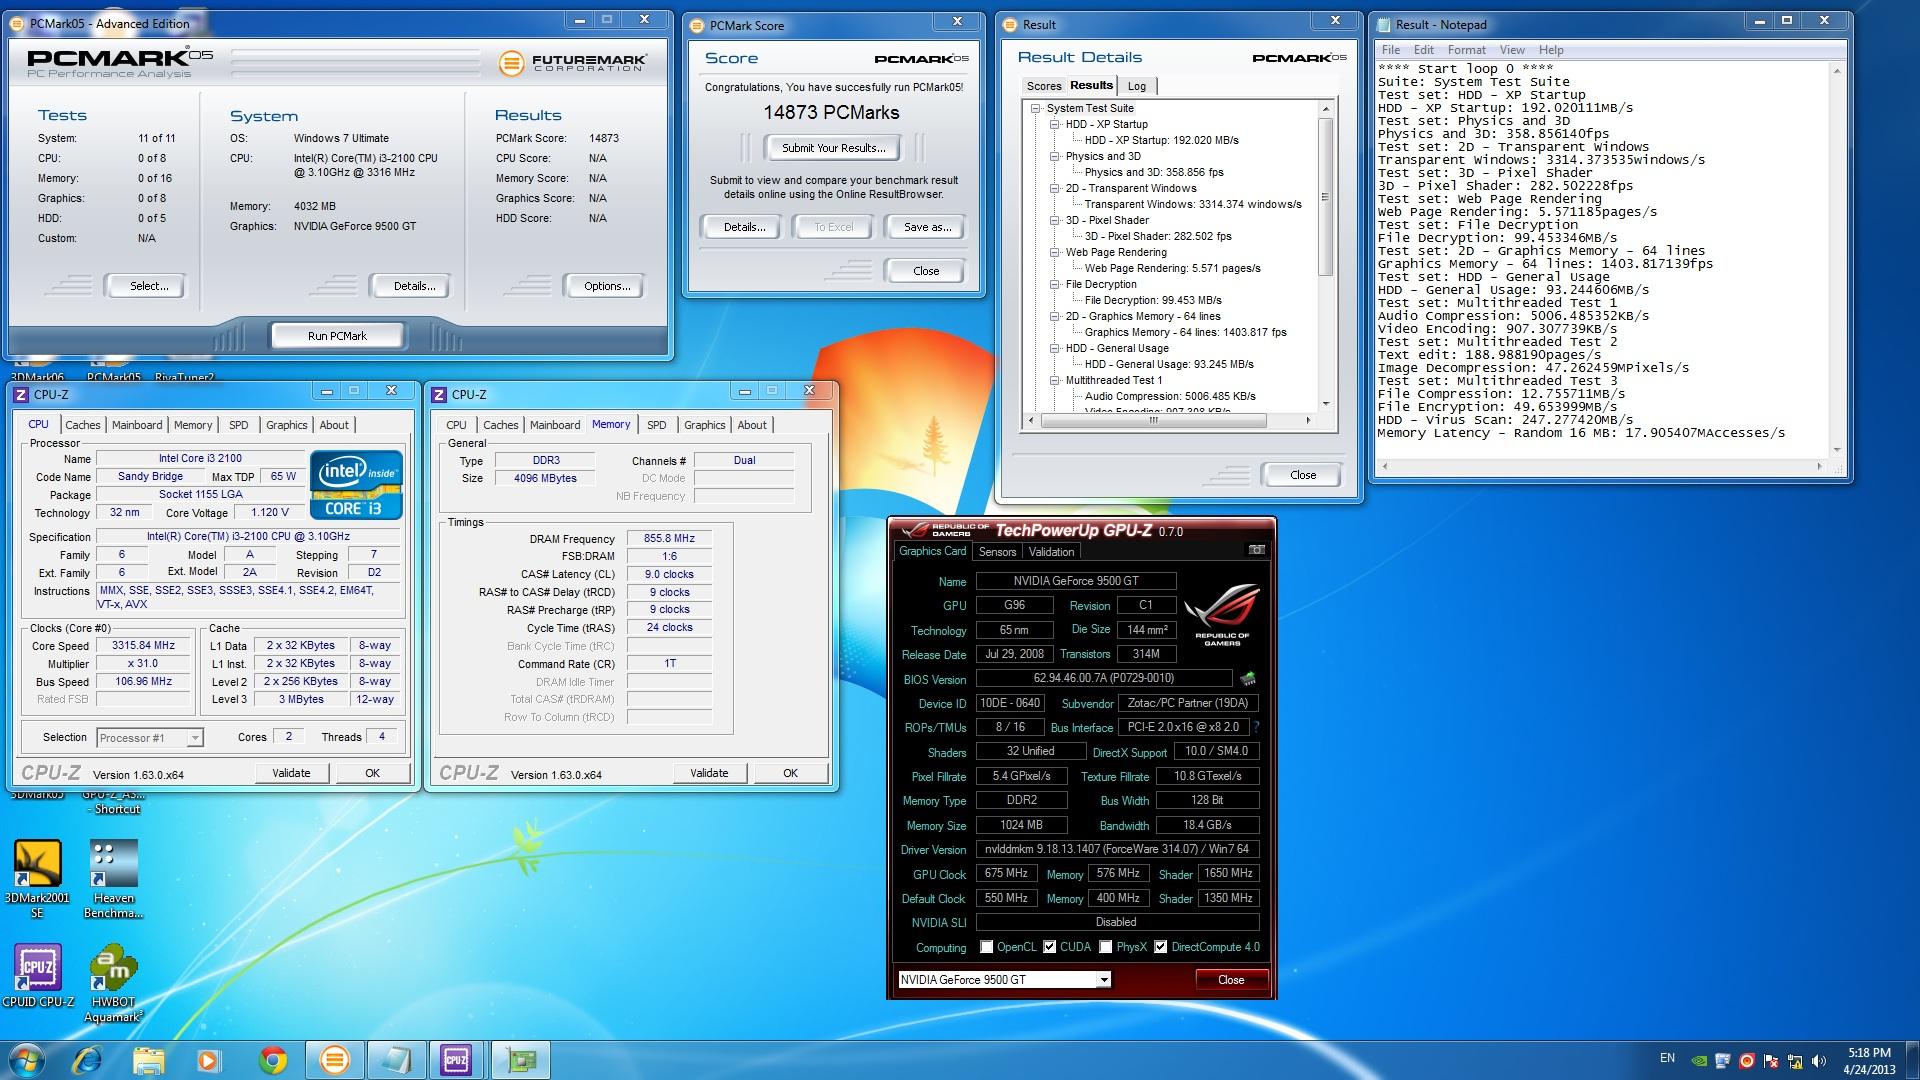
Task: Click the Futuremark Corporation logo
Action: point(572,63)
